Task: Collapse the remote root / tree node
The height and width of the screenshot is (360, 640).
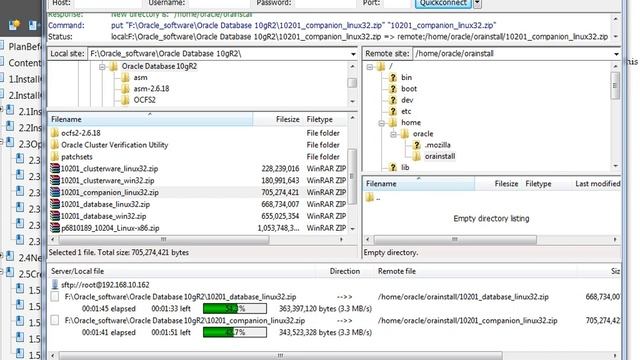Action: pyautogui.click(x=370, y=67)
